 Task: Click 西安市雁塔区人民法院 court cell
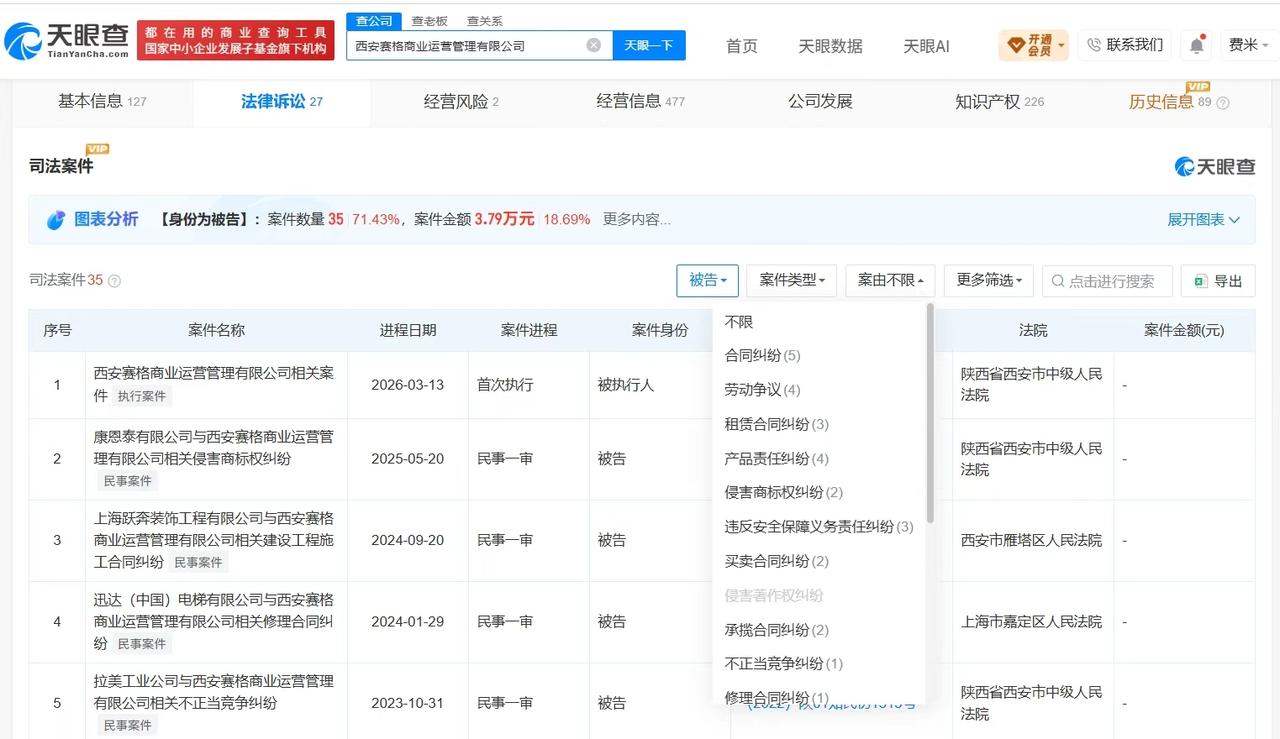(1031, 540)
